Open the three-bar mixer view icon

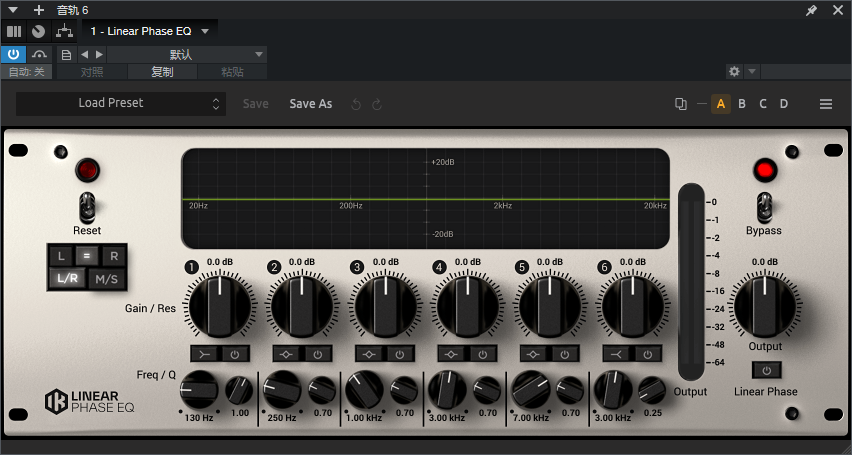tap(14, 32)
